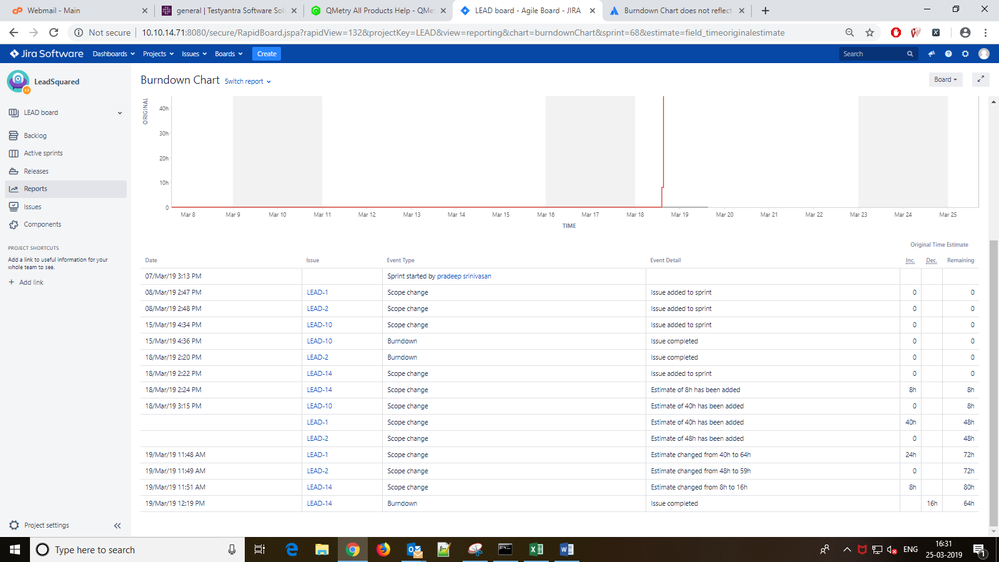Click the Jira search field

(x=877, y=54)
